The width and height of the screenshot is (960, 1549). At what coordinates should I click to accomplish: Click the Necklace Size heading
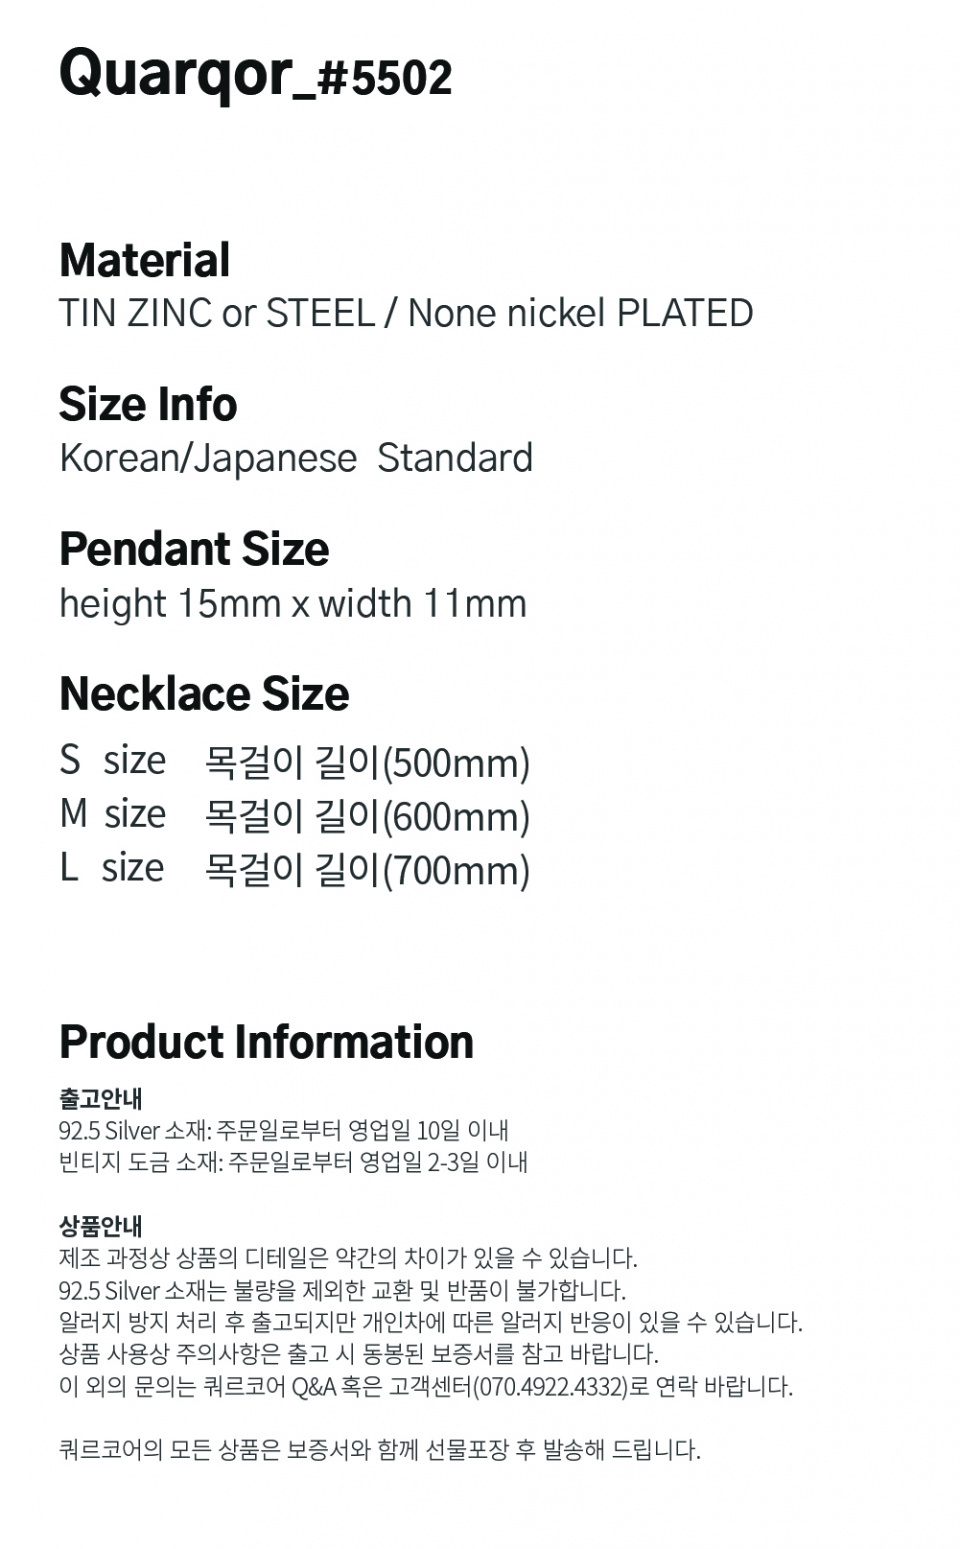(204, 694)
